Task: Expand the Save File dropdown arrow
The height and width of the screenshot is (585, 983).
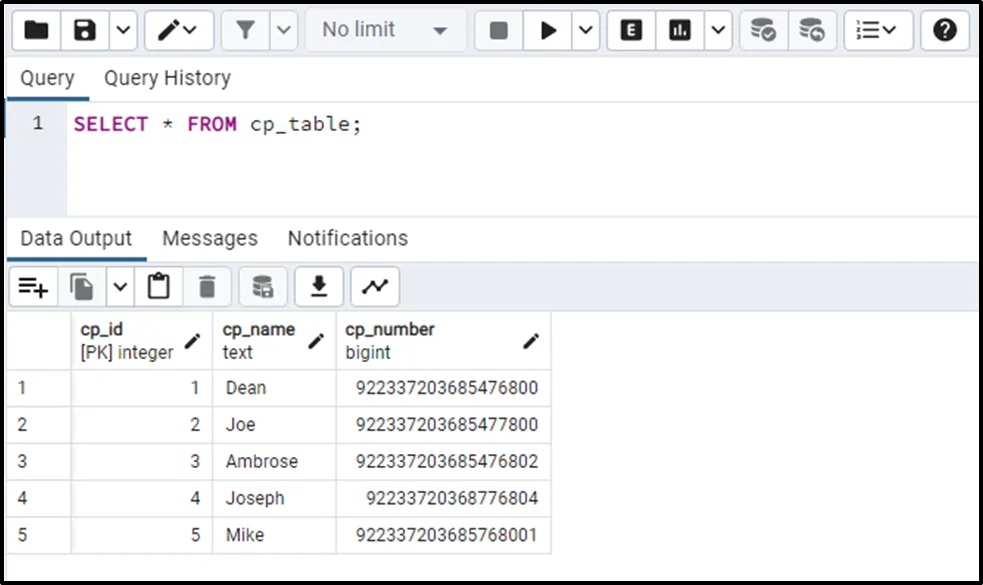Action: [x=123, y=30]
